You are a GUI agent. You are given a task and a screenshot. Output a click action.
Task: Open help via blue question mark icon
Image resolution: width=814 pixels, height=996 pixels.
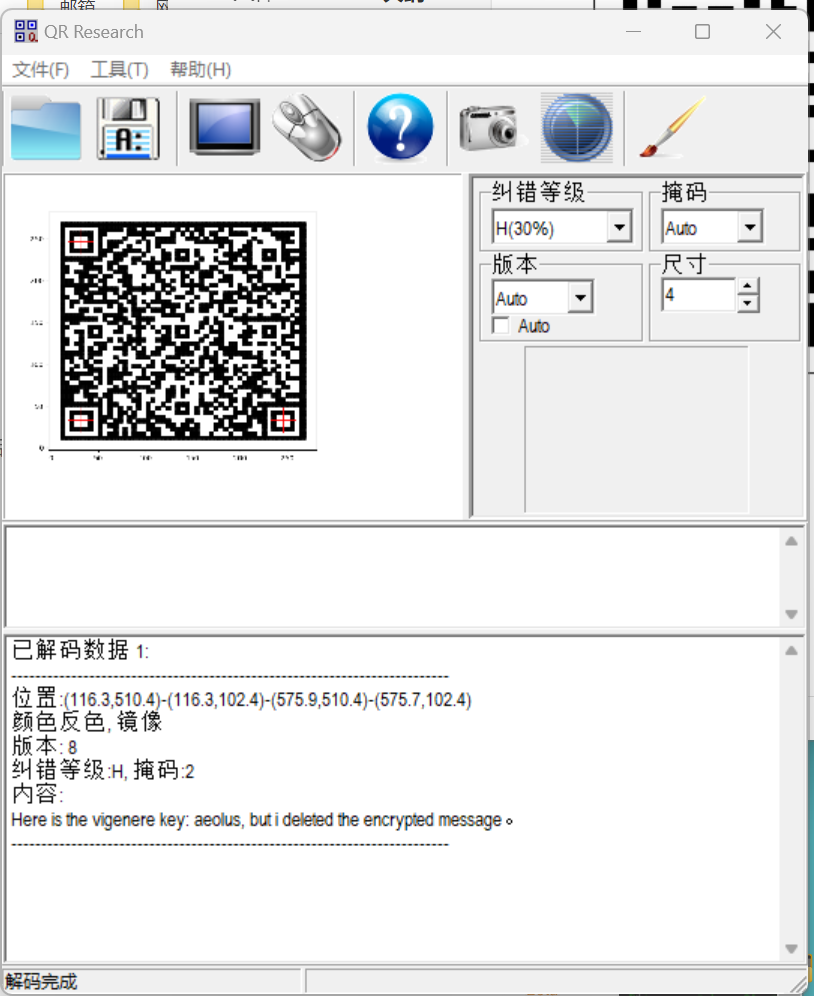pos(400,126)
